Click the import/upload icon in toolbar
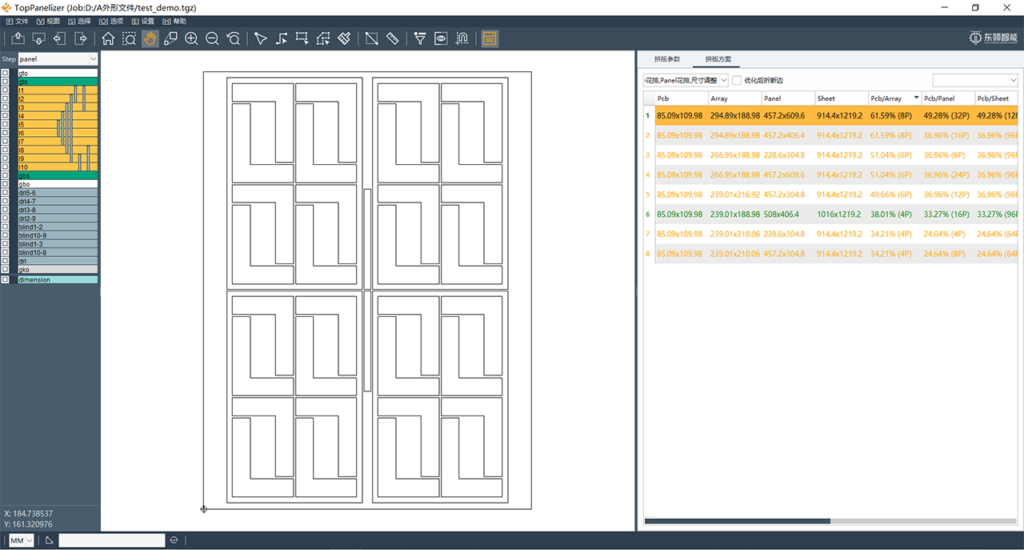This screenshot has height=550, width=1024. [18, 39]
